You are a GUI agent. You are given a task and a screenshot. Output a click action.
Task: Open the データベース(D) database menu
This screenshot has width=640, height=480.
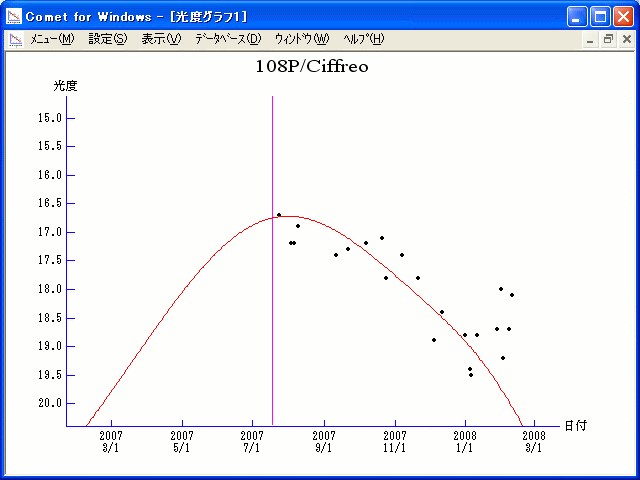[228, 39]
